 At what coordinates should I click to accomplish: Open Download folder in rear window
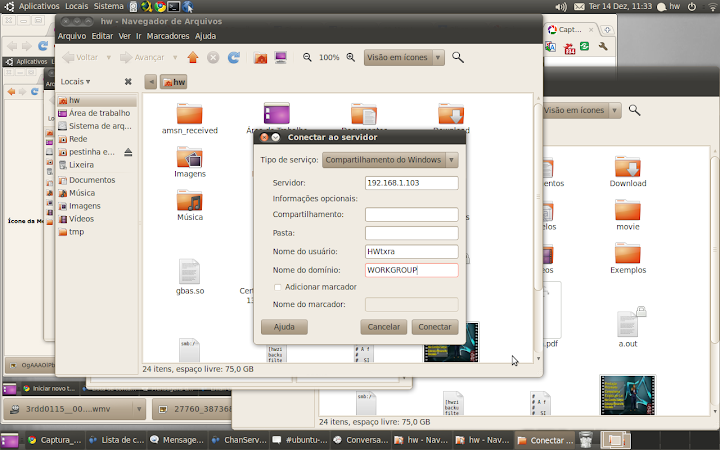click(628, 171)
